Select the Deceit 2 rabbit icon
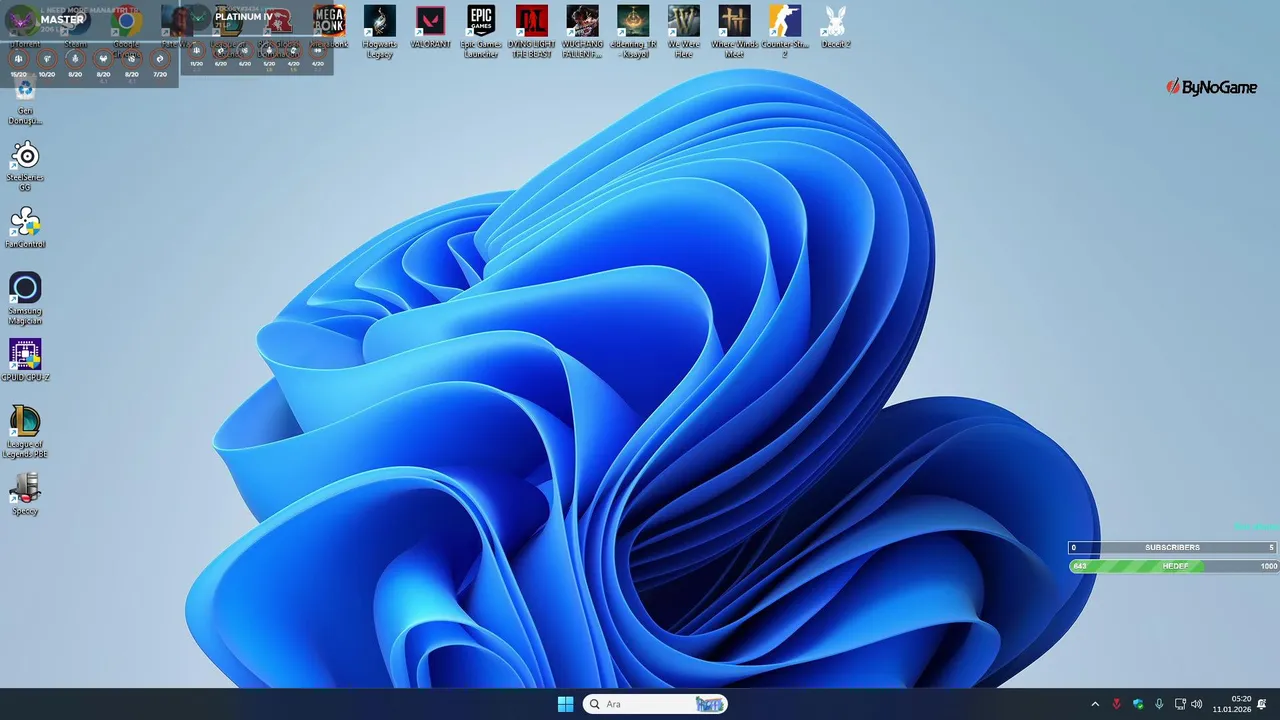This screenshot has height=720, width=1280. pos(835,27)
